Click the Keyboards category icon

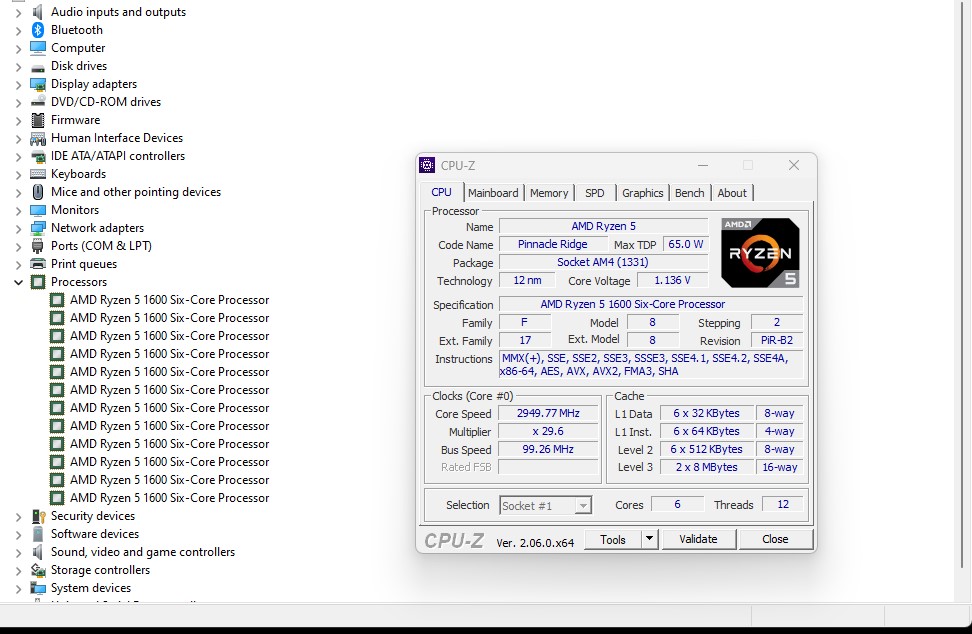tap(38, 174)
